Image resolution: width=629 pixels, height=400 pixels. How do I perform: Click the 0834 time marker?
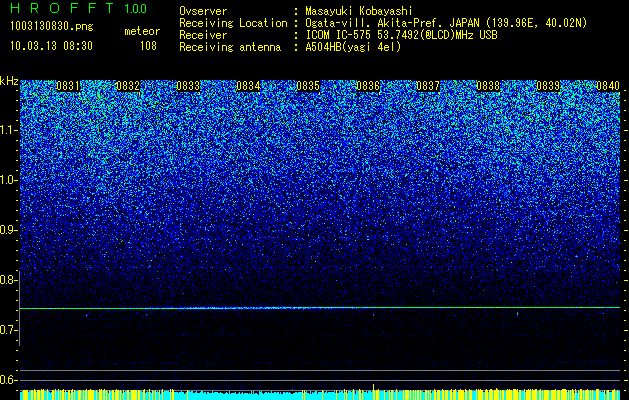[248, 86]
